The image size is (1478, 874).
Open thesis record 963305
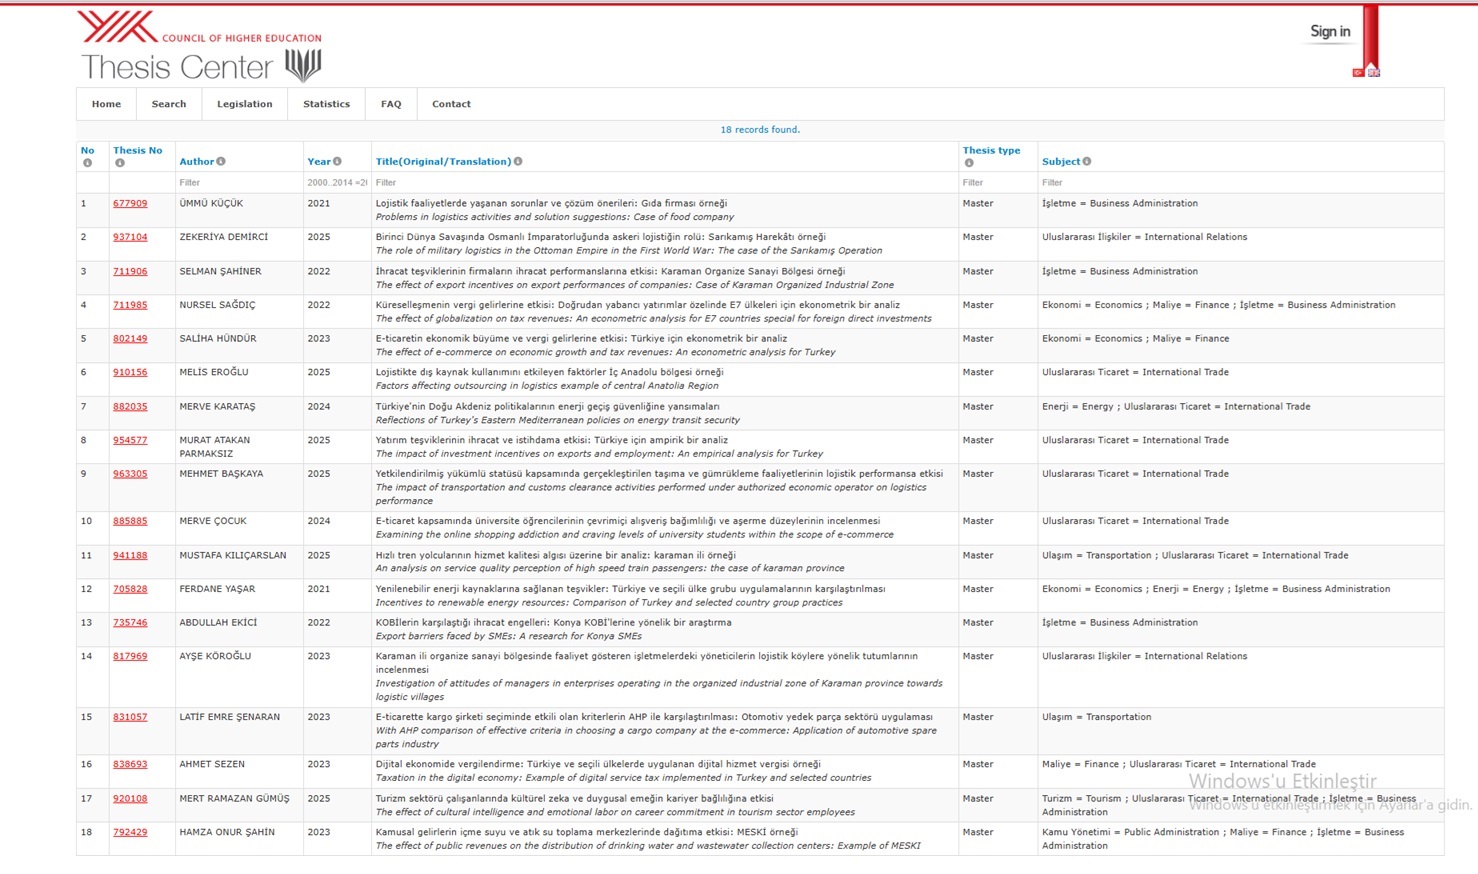pyautogui.click(x=130, y=474)
